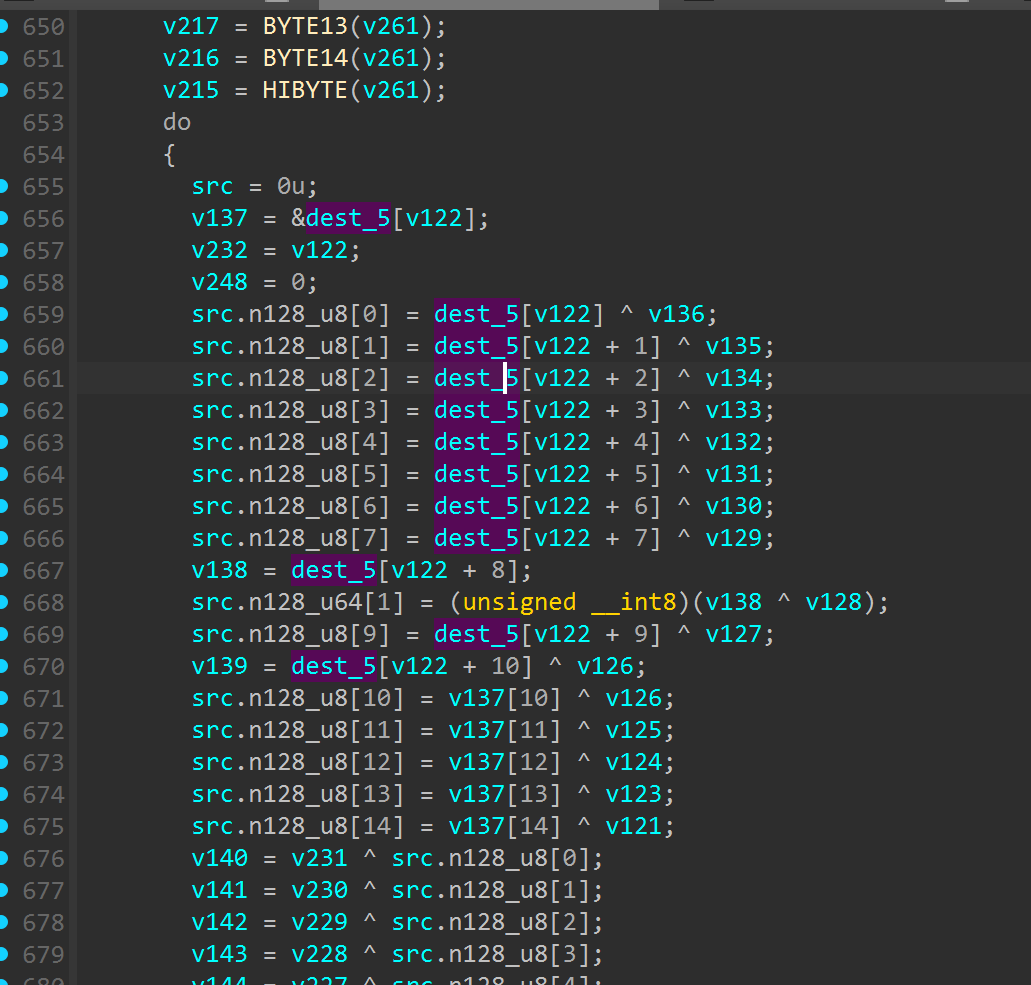Click the do keyword on line 653
Screen dimensions: 1031x985
pyautogui.click(x=177, y=122)
